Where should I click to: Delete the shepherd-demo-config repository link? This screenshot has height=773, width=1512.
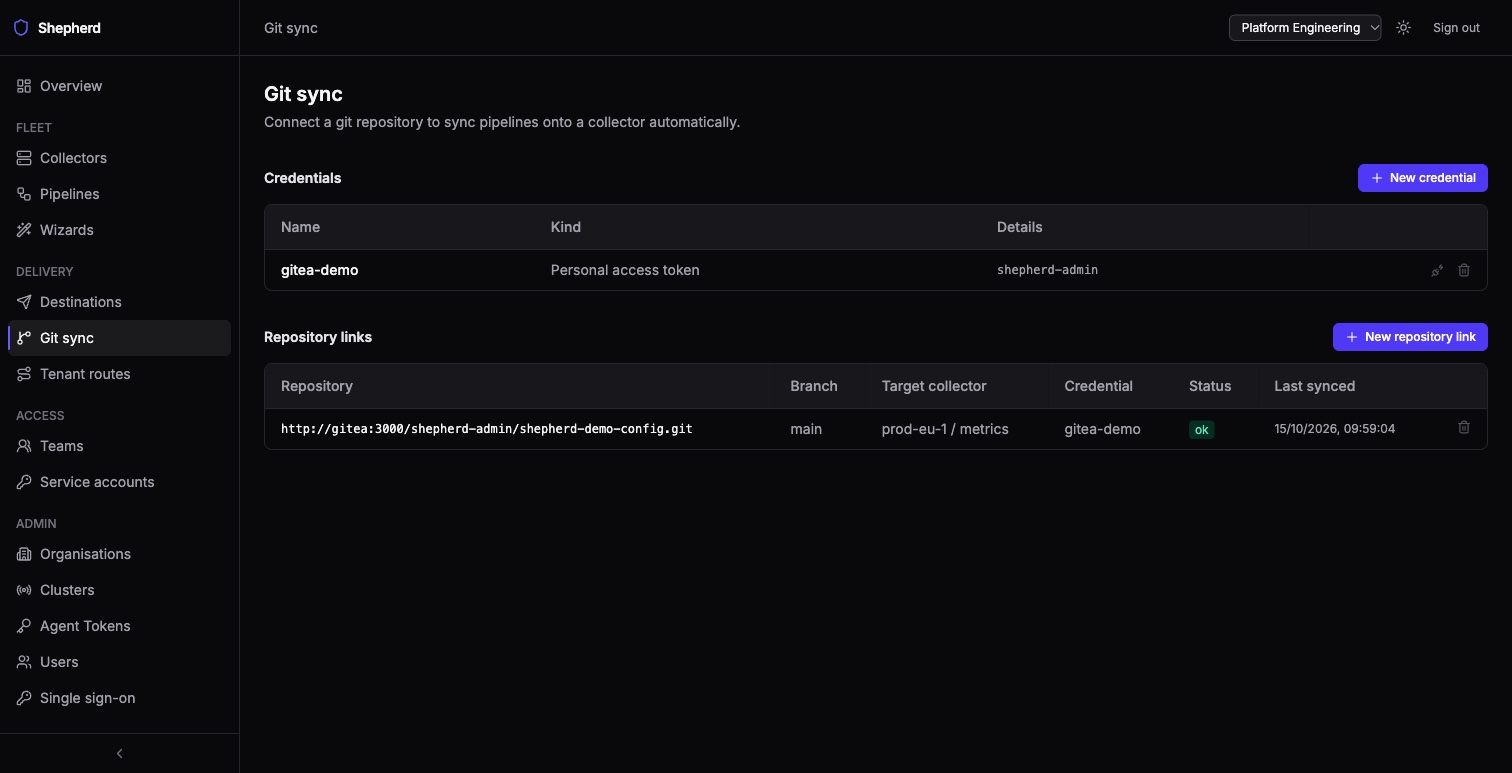[1464, 428]
